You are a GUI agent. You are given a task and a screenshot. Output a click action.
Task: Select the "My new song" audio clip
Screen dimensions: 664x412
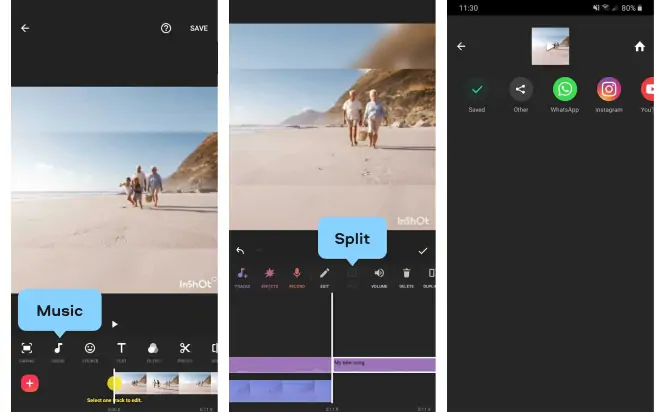pos(384,365)
